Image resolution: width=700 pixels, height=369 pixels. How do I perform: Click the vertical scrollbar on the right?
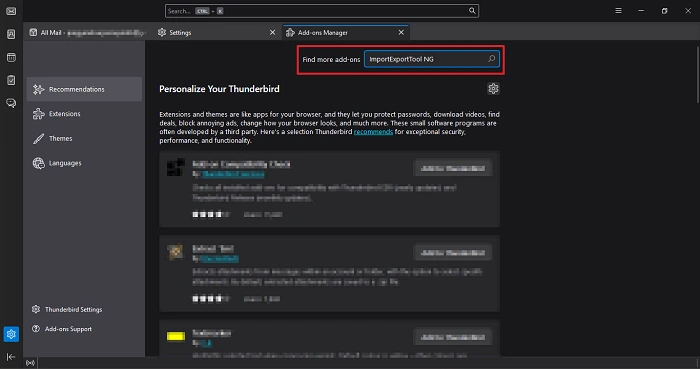(697, 74)
